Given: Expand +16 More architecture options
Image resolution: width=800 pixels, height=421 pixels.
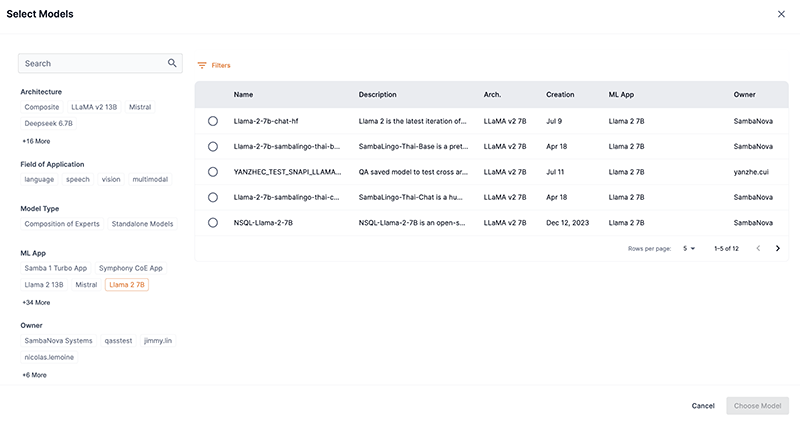Looking at the screenshot, I should [x=36, y=141].
